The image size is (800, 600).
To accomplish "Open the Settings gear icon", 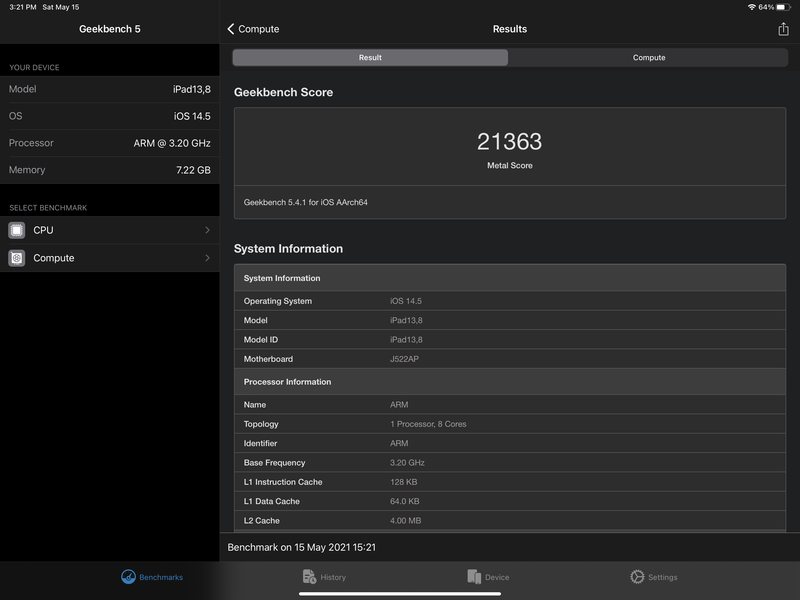I will 637,577.
